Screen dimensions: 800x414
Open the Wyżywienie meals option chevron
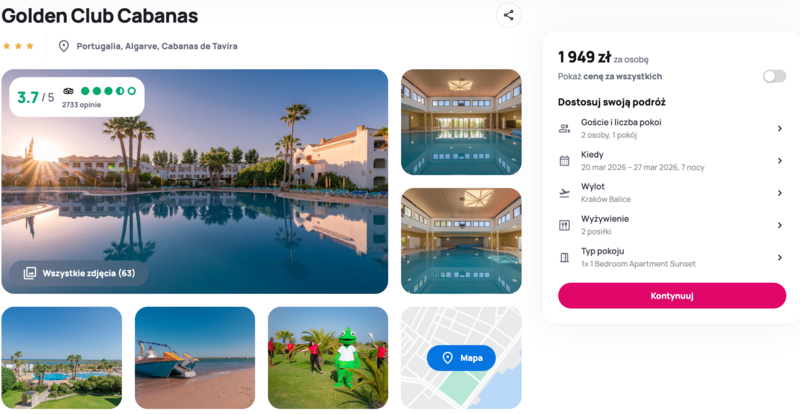point(780,225)
